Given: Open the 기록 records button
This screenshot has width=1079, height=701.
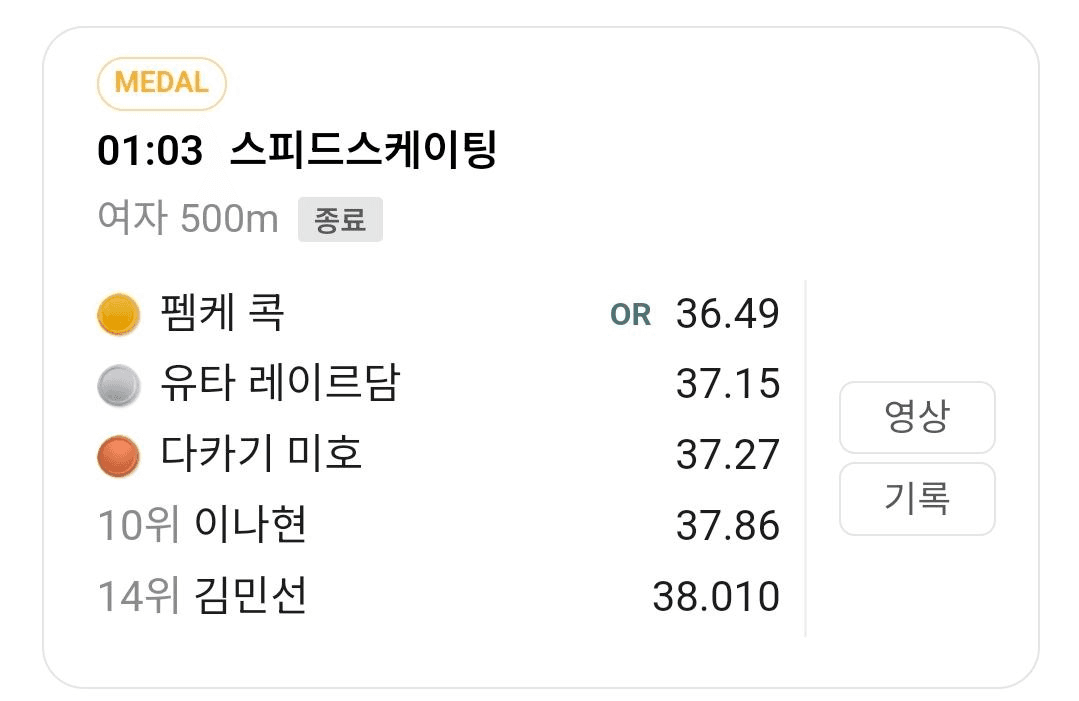Looking at the screenshot, I should (x=916, y=498).
